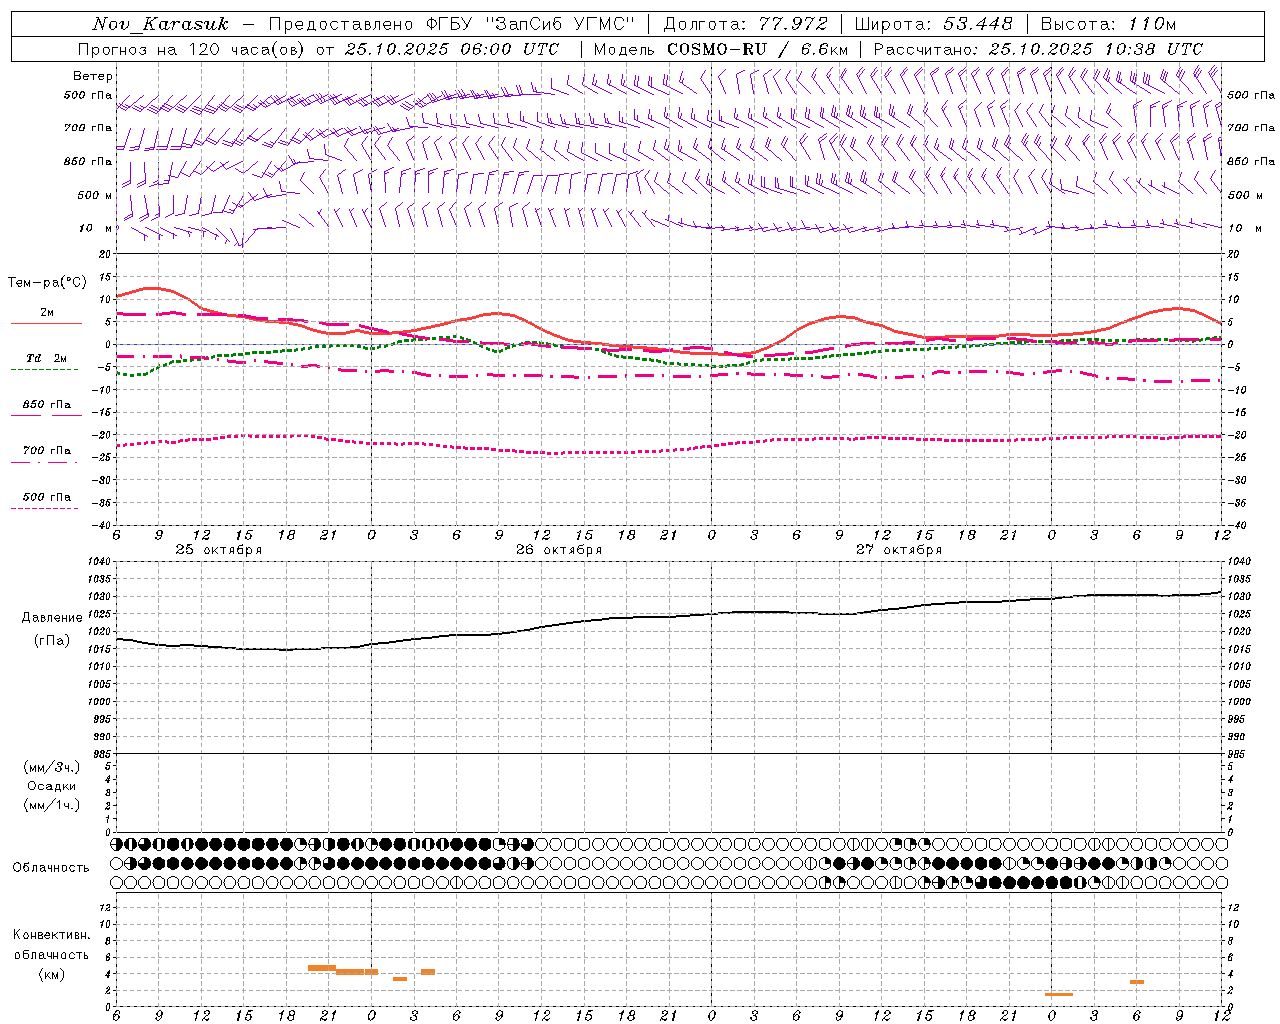Click the 27 октября date label
Screen dimensions: 1280x1024
click(x=899, y=550)
